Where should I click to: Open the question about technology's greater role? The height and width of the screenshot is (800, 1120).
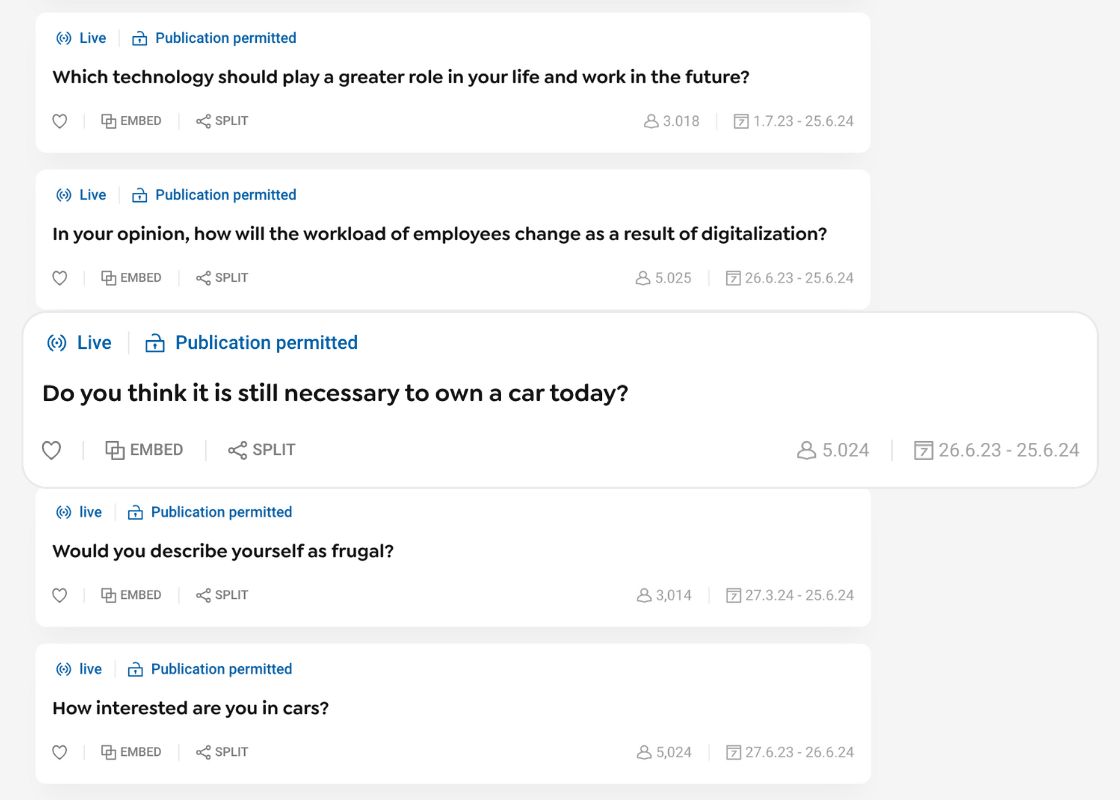pyautogui.click(x=400, y=77)
